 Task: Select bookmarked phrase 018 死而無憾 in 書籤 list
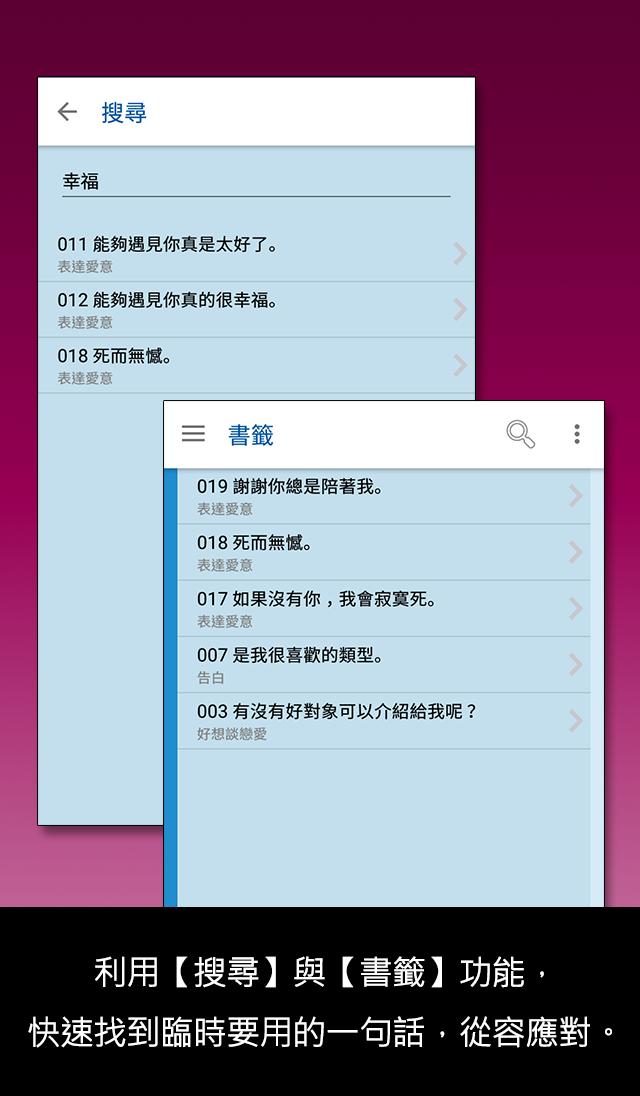(x=384, y=552)
